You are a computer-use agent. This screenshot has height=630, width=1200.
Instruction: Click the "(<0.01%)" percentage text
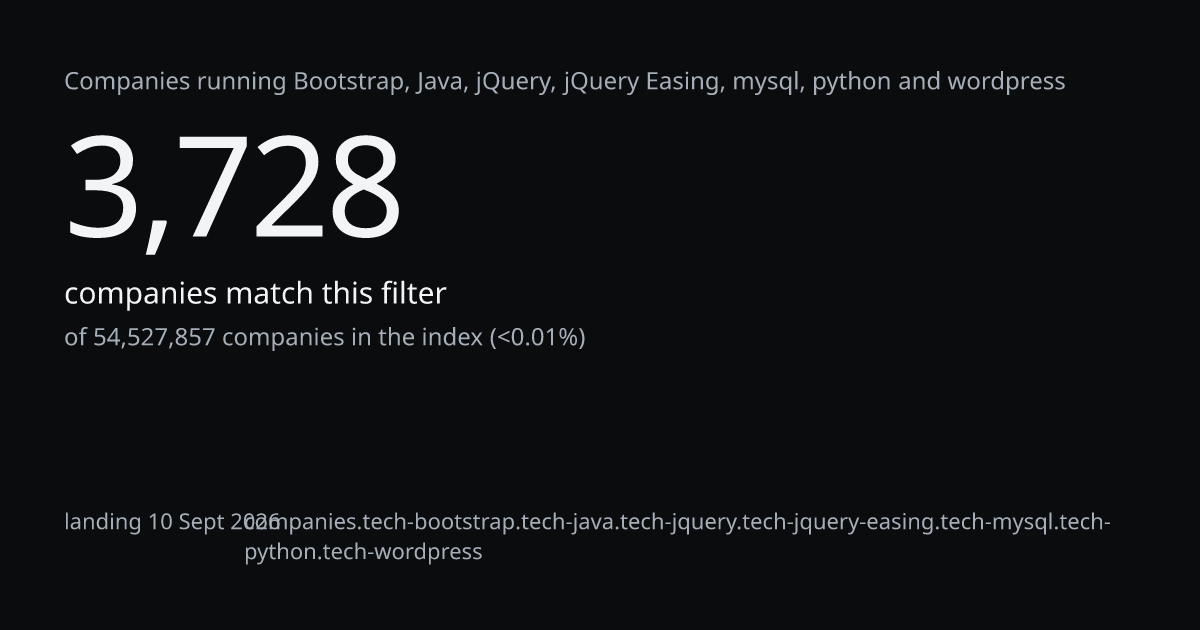click(537, 337)
